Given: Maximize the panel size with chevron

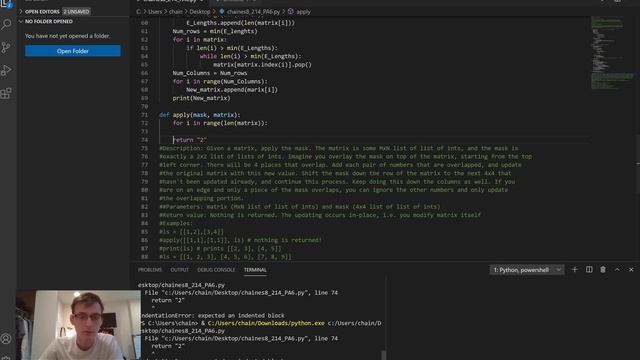Looking at the screenshot, I should pyautogui.click(x=617, y=269).
